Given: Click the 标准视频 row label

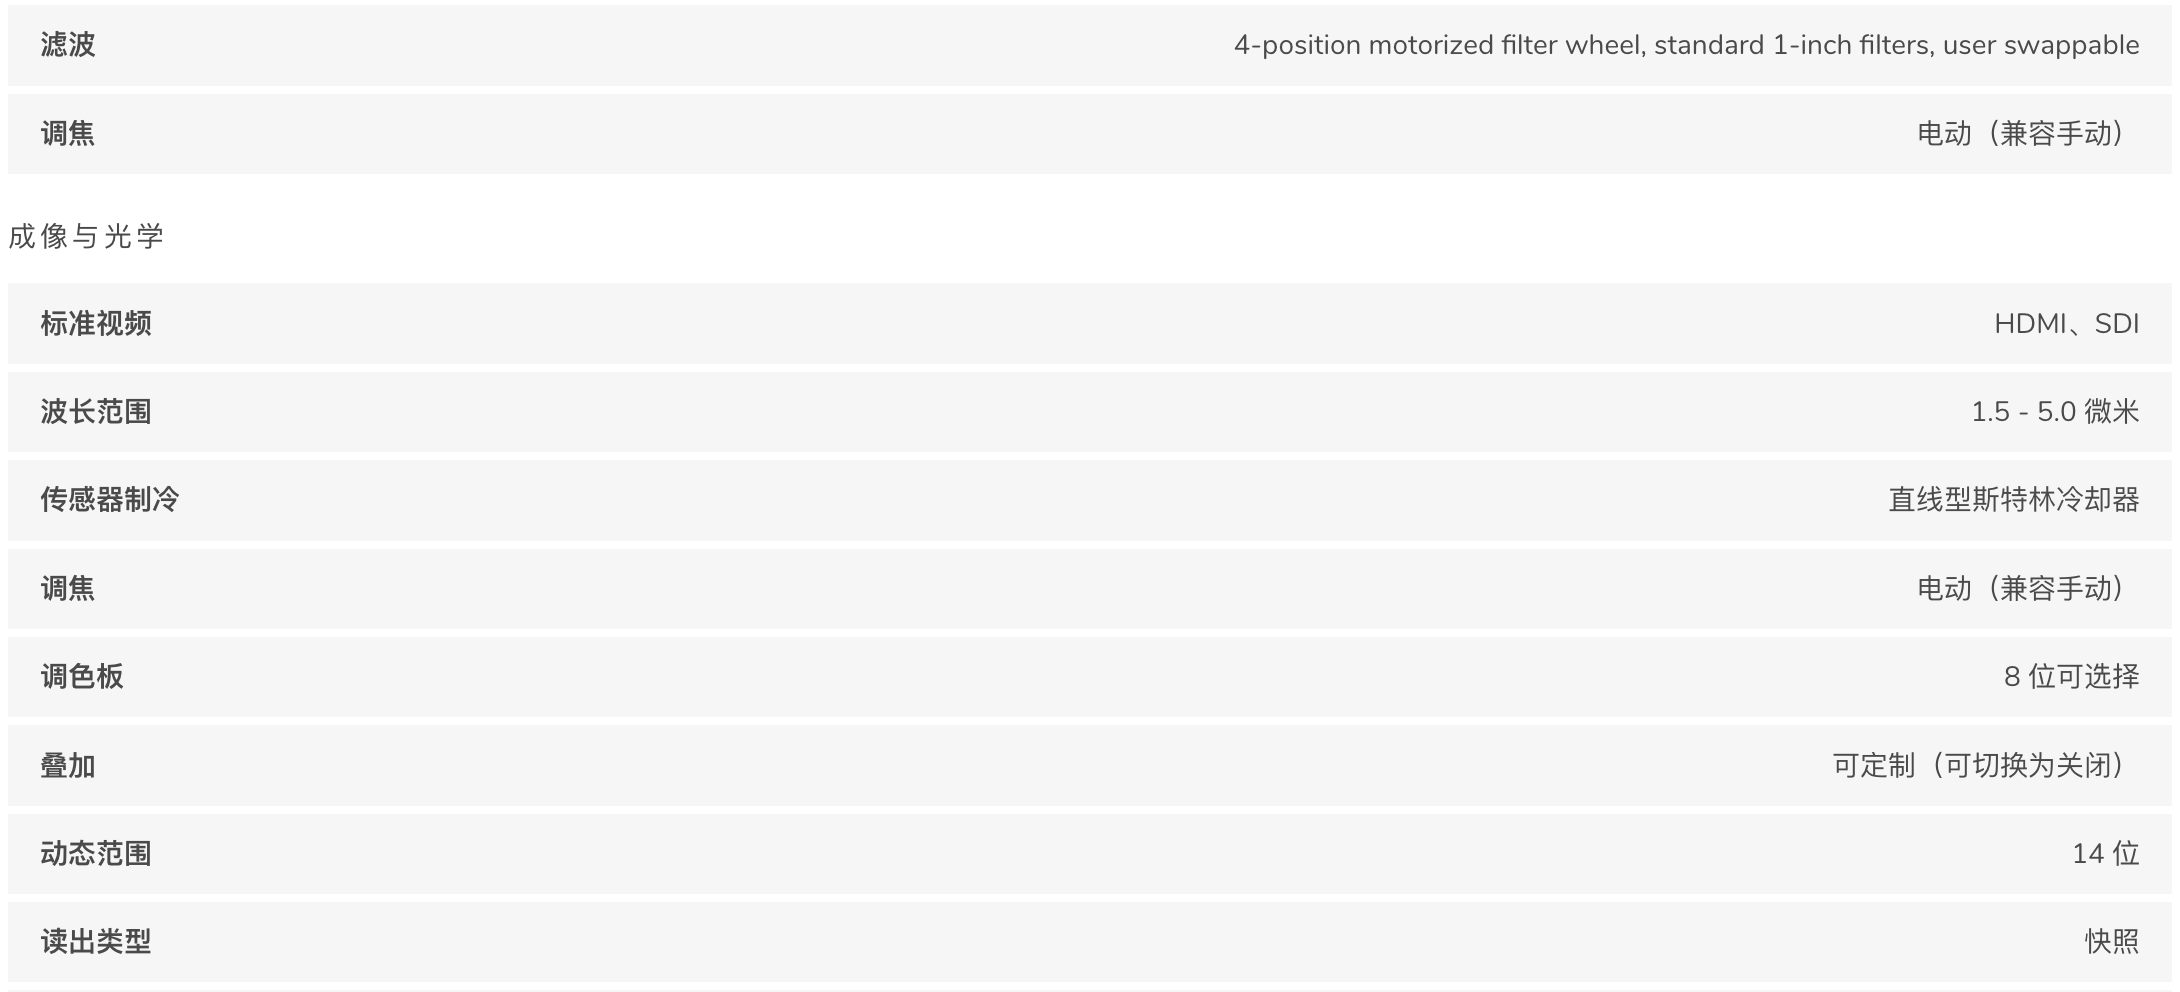Looking at the screenshot, I should click(96, 323).
